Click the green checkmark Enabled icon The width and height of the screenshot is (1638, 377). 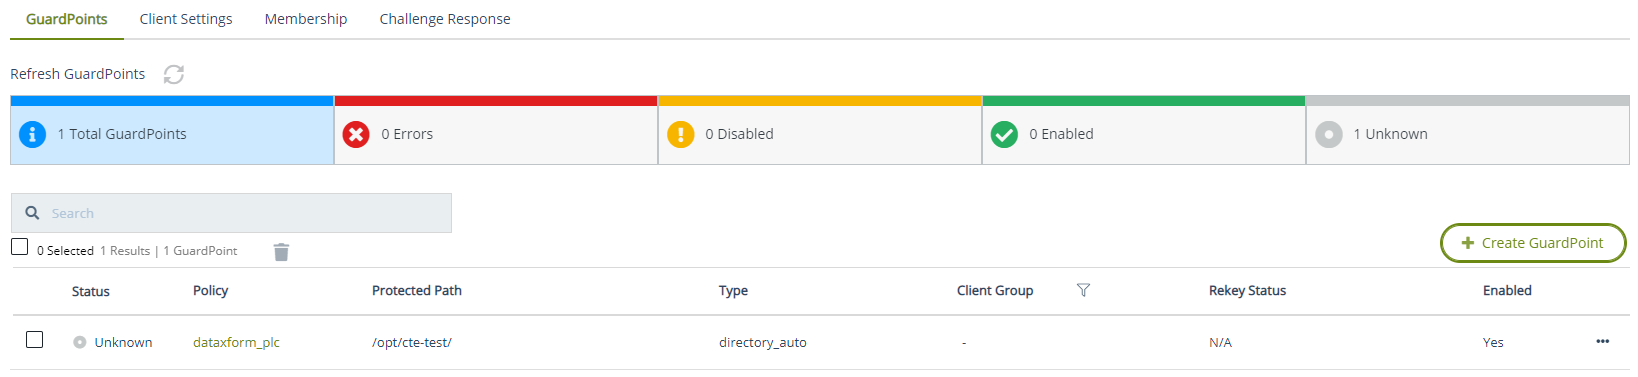click(1004, 134)
